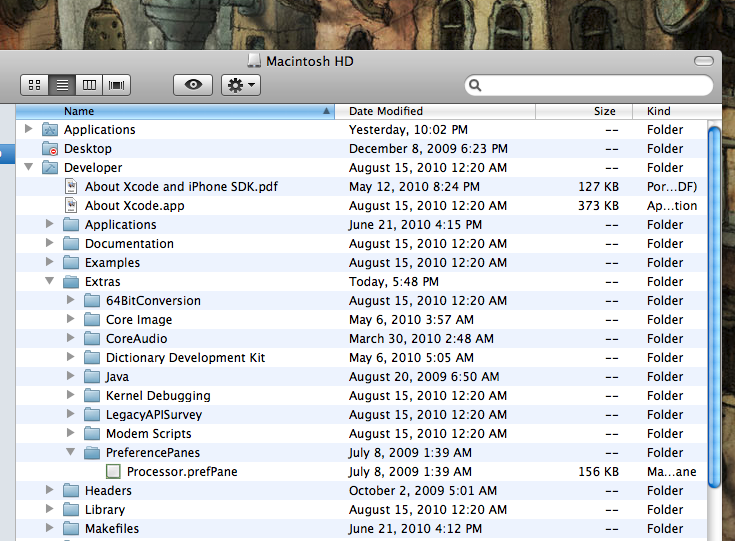Click the "About Xcode.app" file name
This screenshot has height=541, width=735.
pos(135,206)
